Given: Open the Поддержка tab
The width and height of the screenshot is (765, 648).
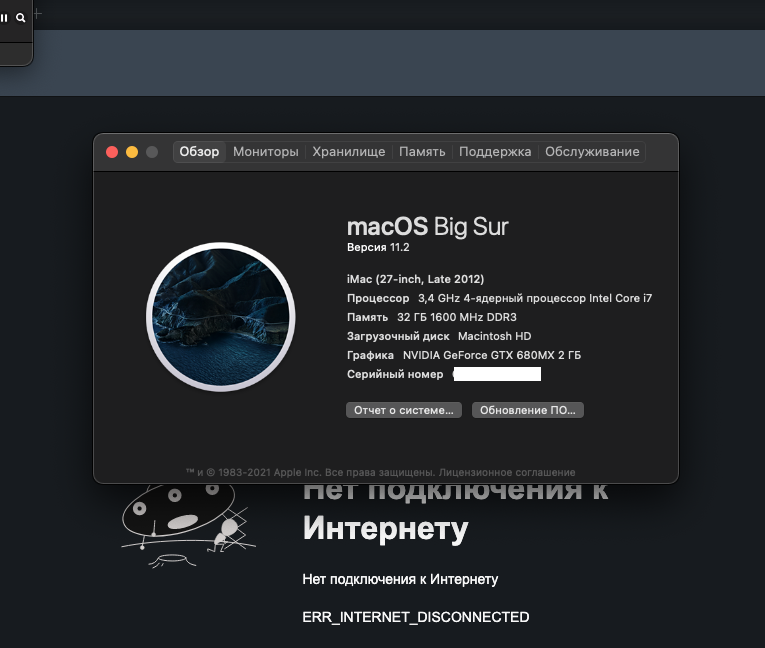Looking at the screenshot, I should pyautogui.click(x=495, y=152).
